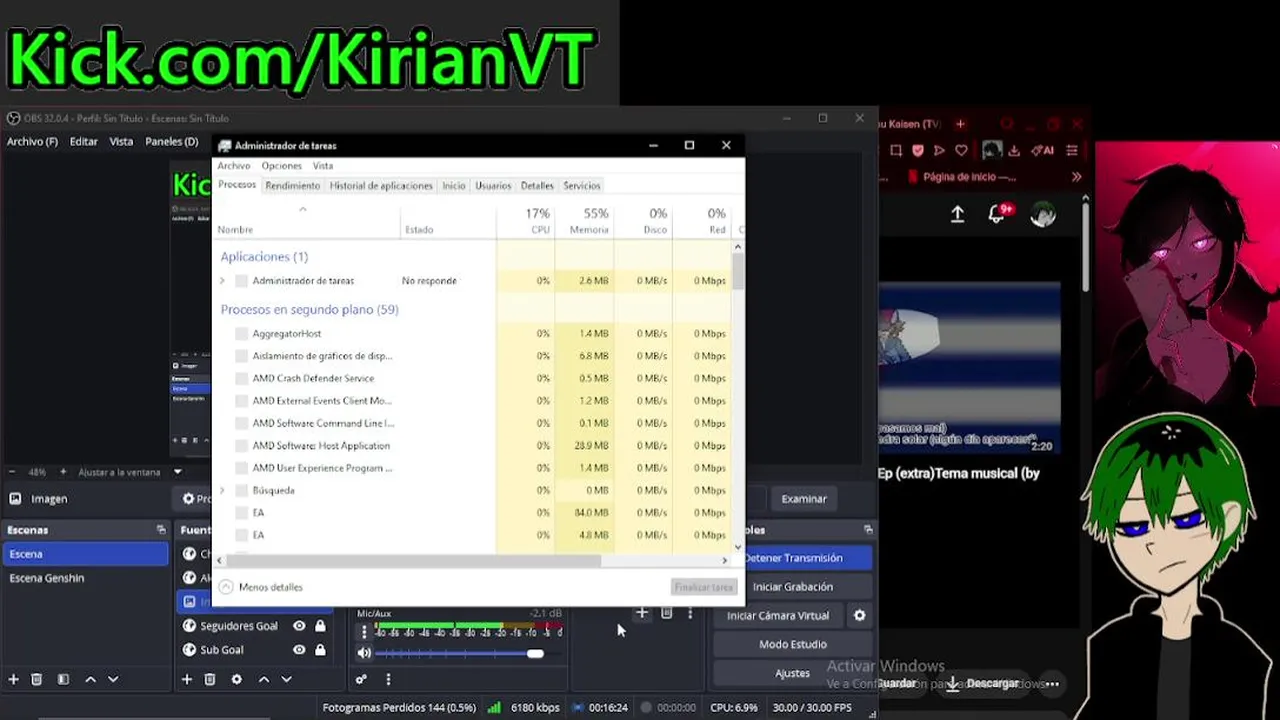The height and width of the screenshot is (720, 1280).
Task: Select Escena Genshin scene
Action: (x=47, y=578)
